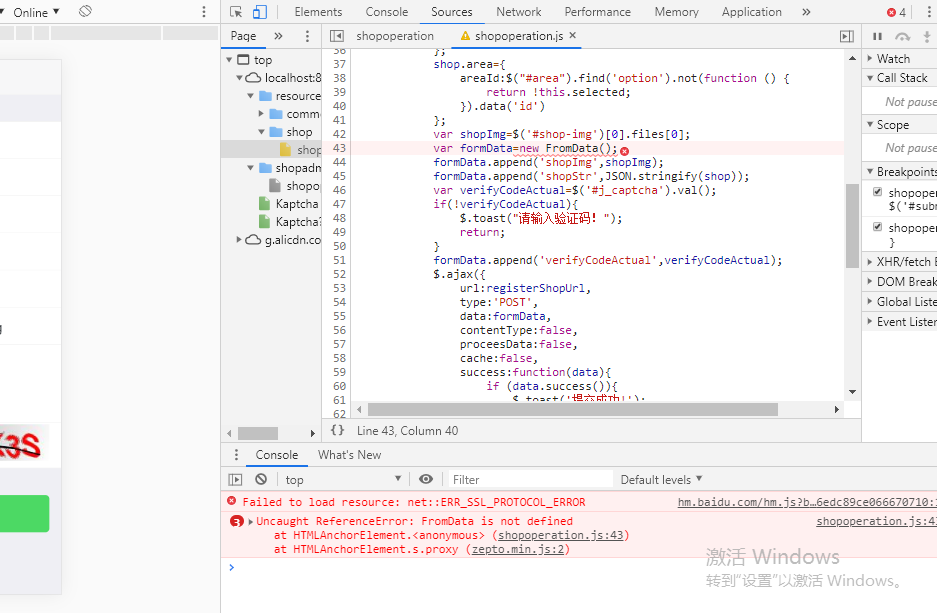Click the live expression eye icon
937x613 pixels.
click(426, 480)
